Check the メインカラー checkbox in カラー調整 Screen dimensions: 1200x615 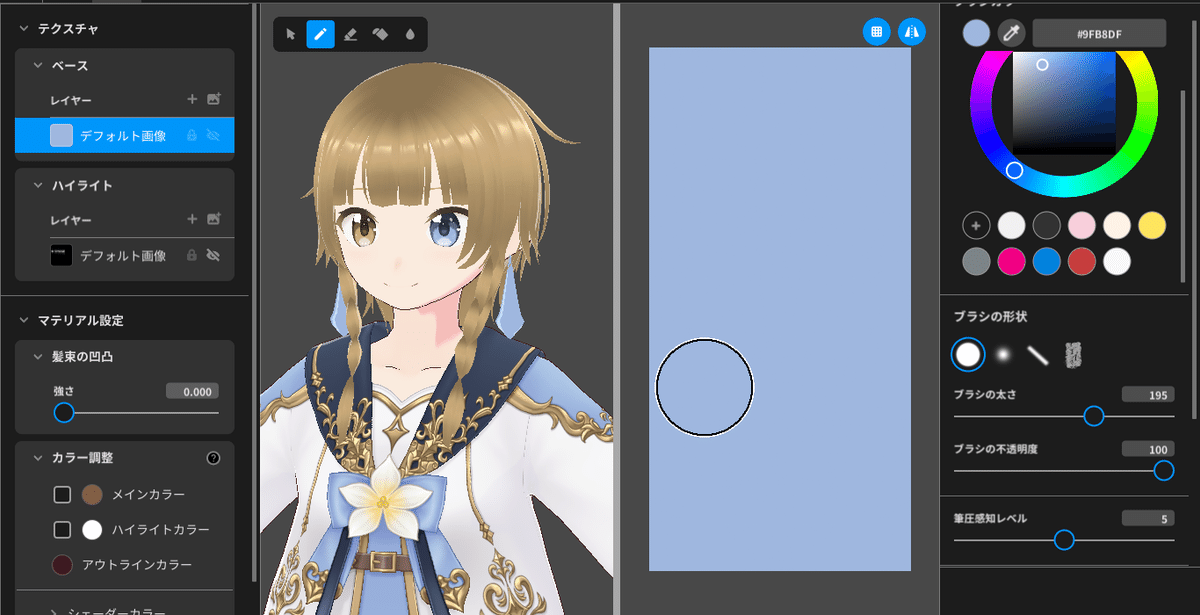[x=61, y=494]
